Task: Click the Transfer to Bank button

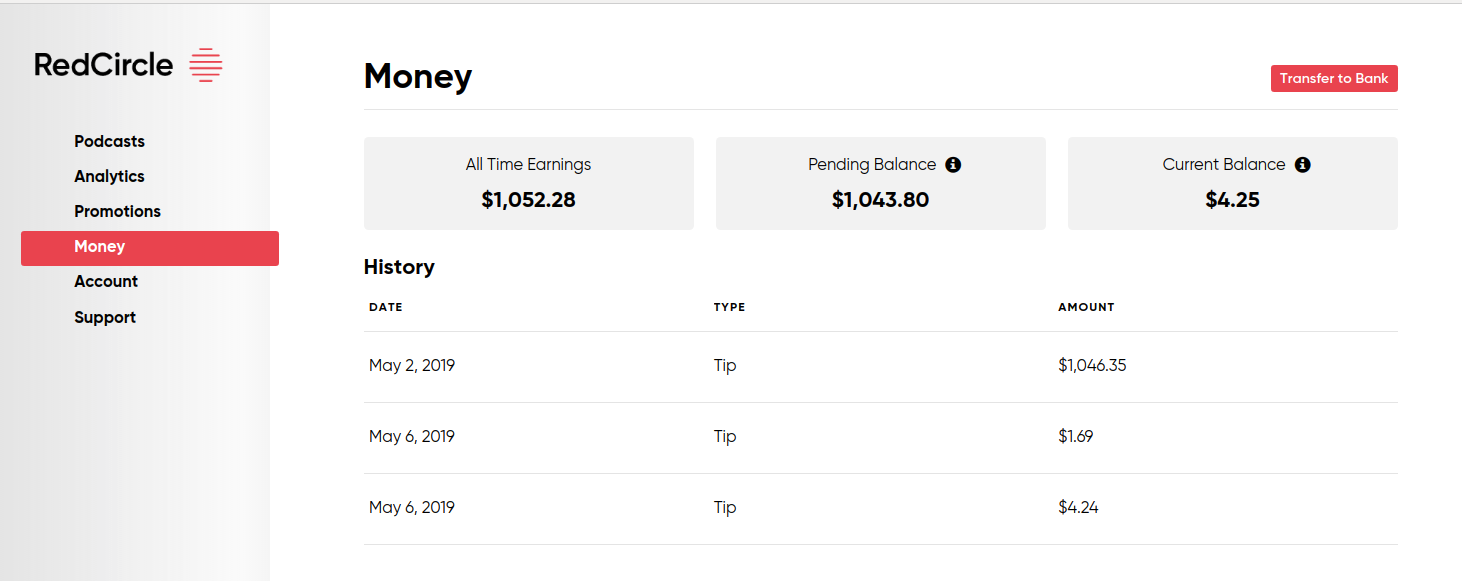Action: tap(1334, 78)
